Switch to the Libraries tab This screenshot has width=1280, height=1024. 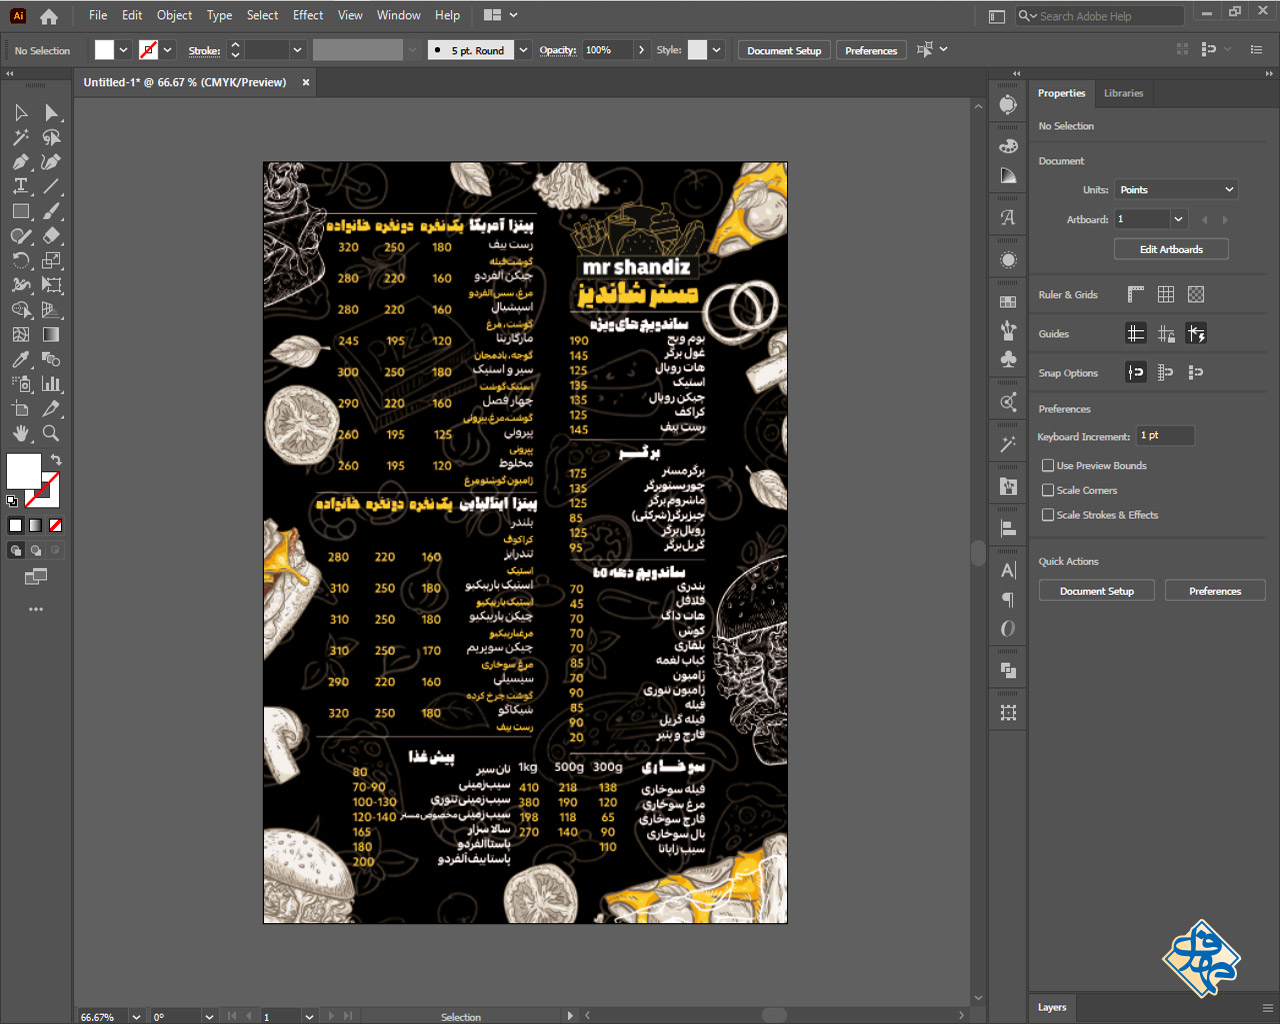(1123, 93)
